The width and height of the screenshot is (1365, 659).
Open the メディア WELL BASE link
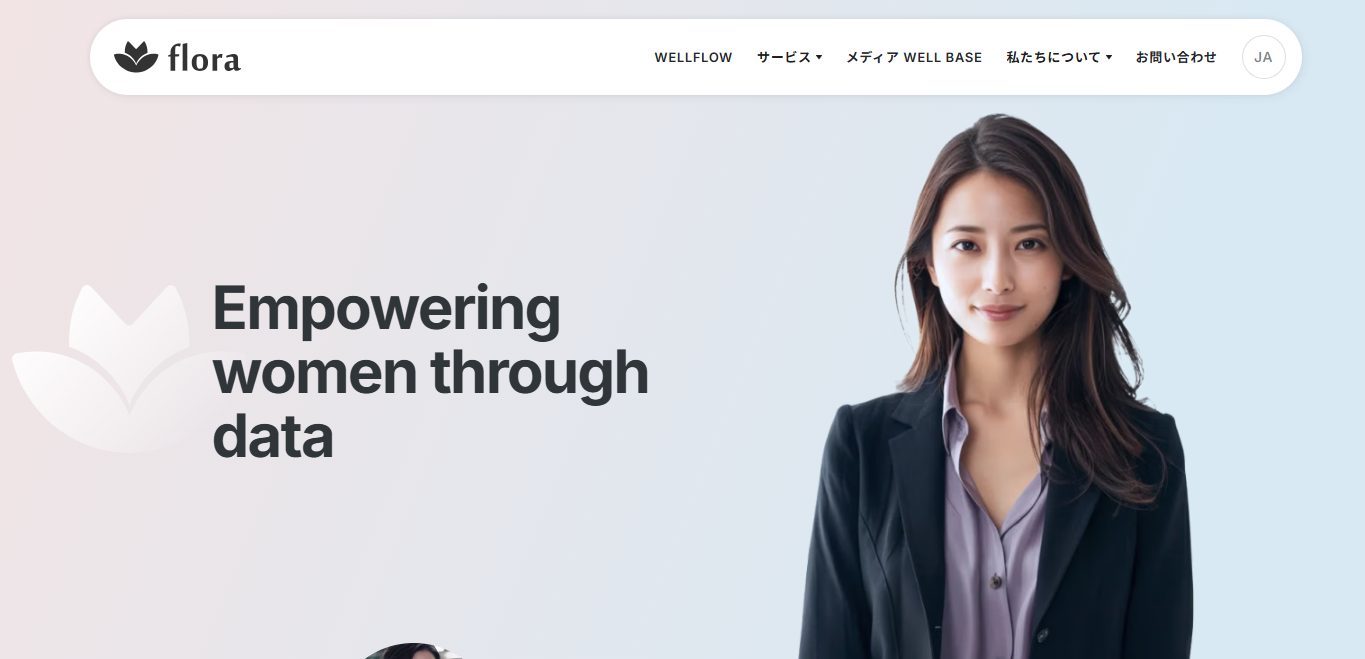click(x=914, y=58)
